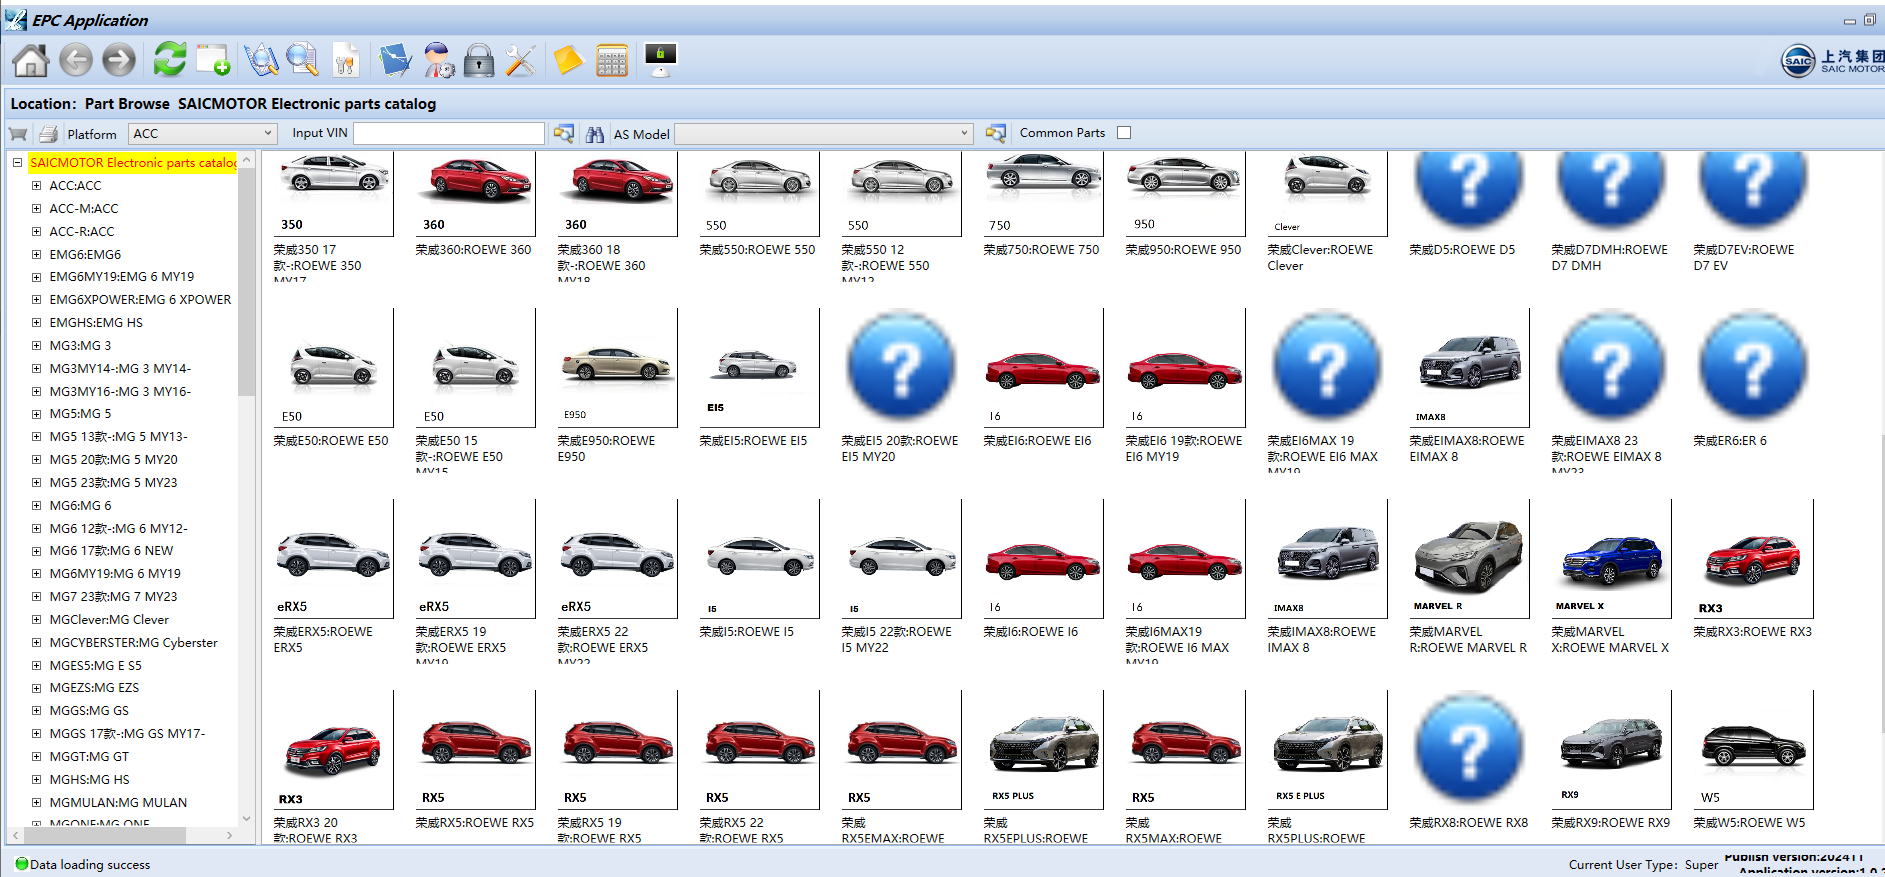Expand the MG3:MG 3 tree node

click(36, 345)
